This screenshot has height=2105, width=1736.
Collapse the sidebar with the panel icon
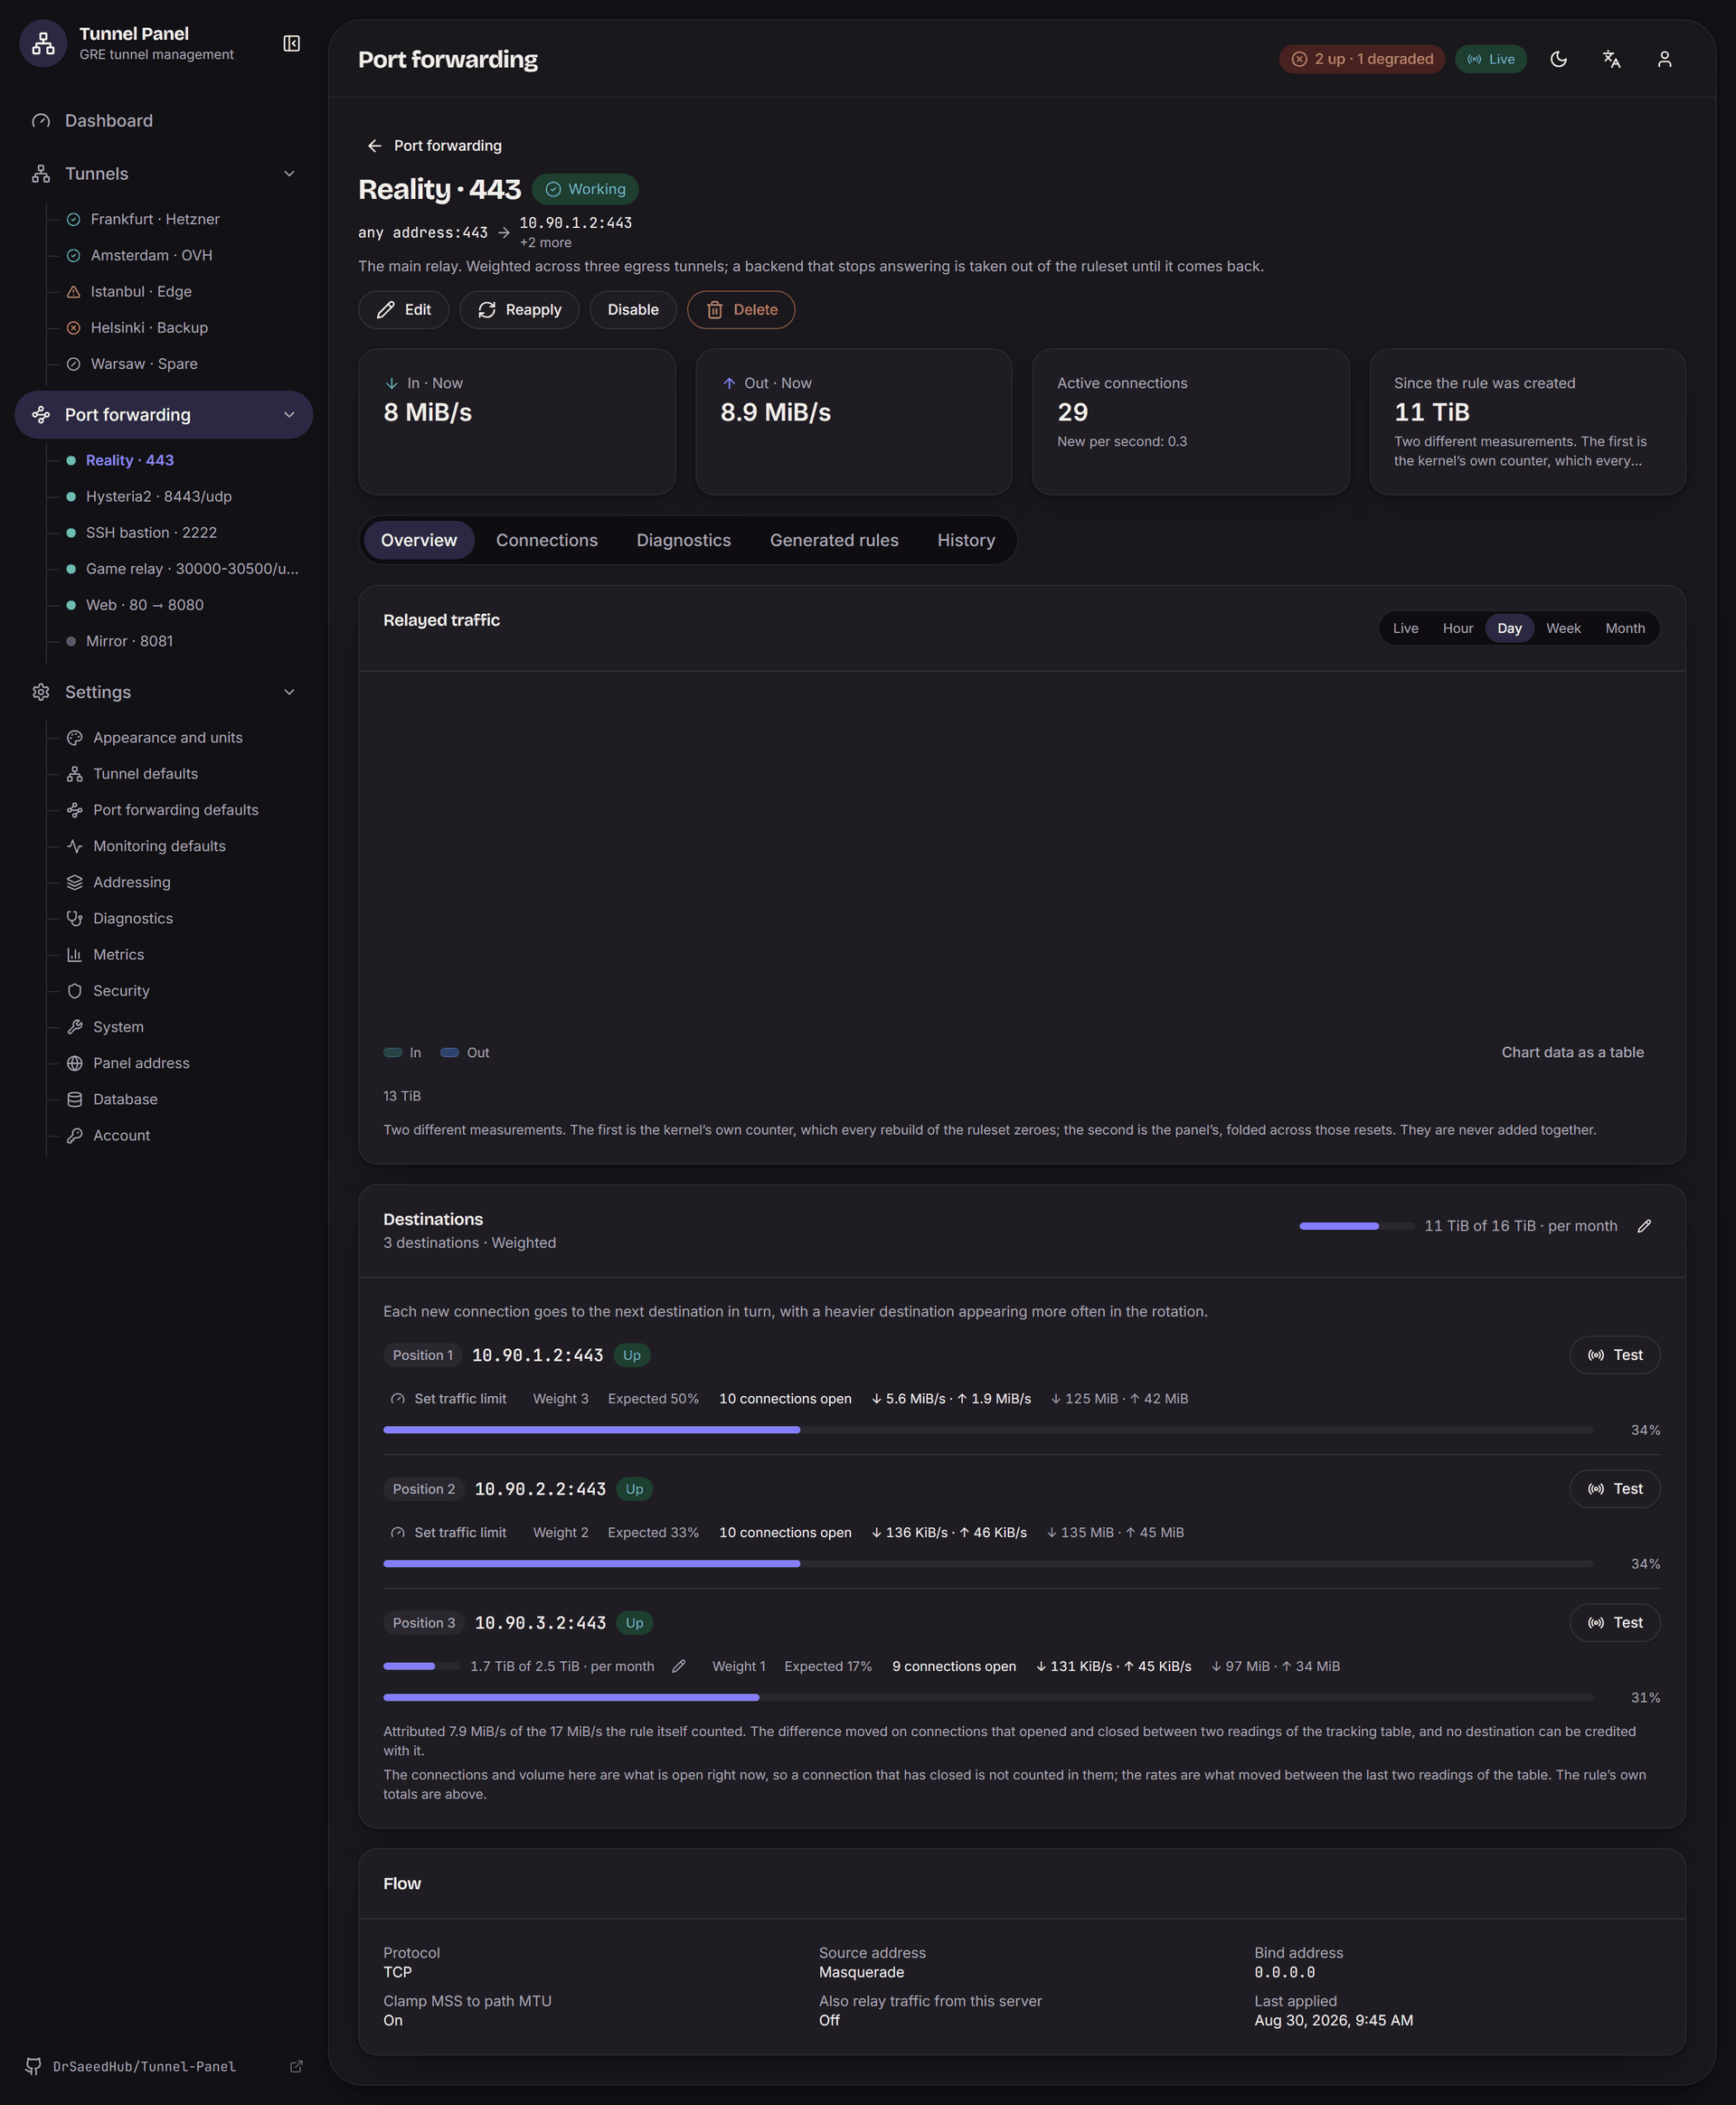pos(291,44)
